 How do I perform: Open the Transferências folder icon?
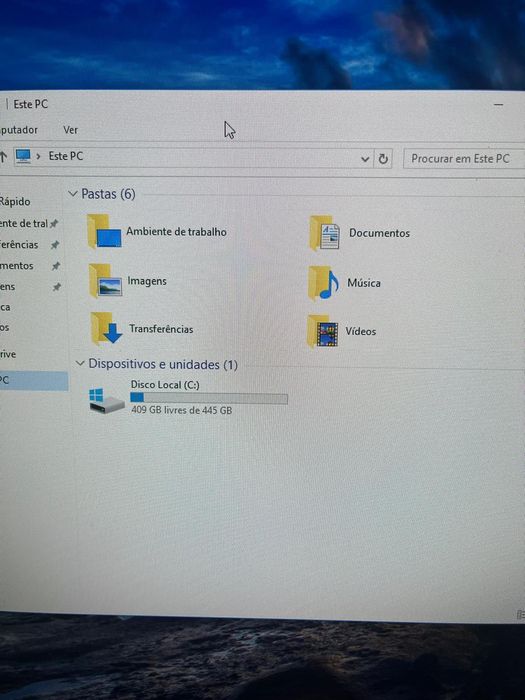pos(106,329)
